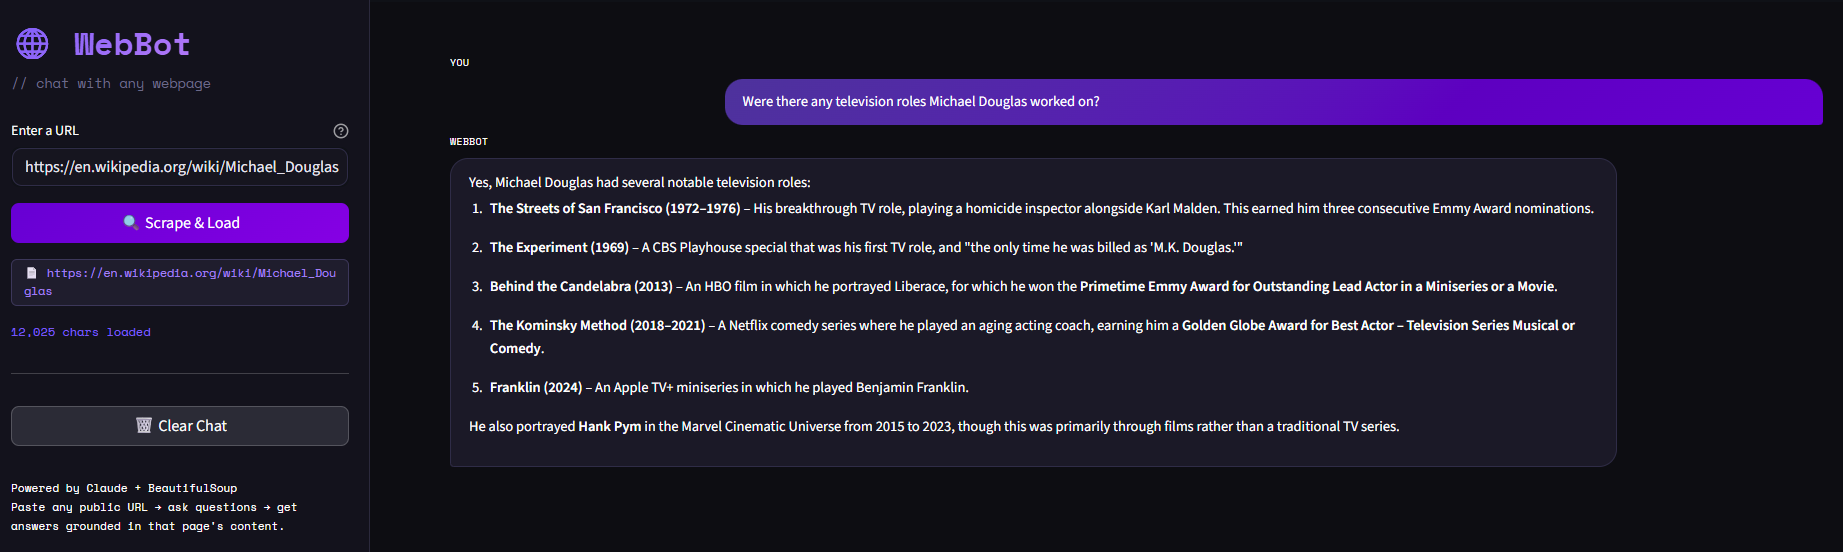The image size is (1843, 552).
Task: Click the magnifier icon on Scrape & Load
Action: coord(130,222)
